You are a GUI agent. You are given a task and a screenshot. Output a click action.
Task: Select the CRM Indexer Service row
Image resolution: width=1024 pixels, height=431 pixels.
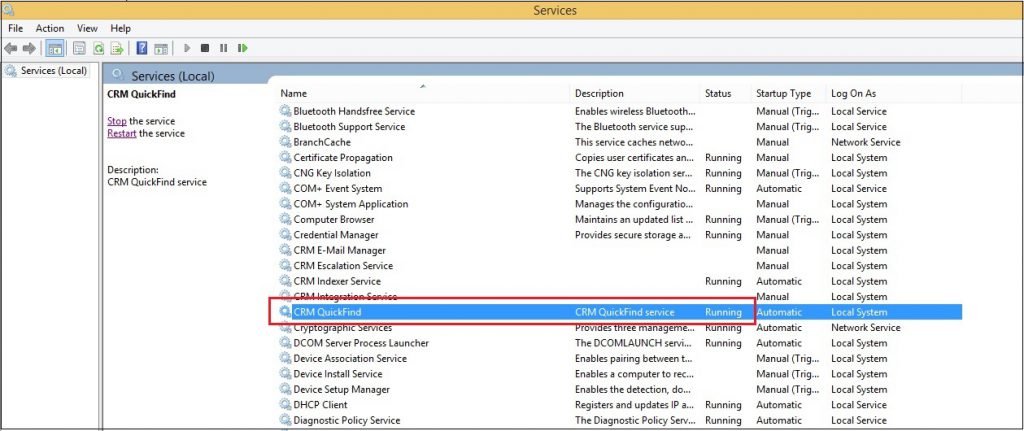337,282
